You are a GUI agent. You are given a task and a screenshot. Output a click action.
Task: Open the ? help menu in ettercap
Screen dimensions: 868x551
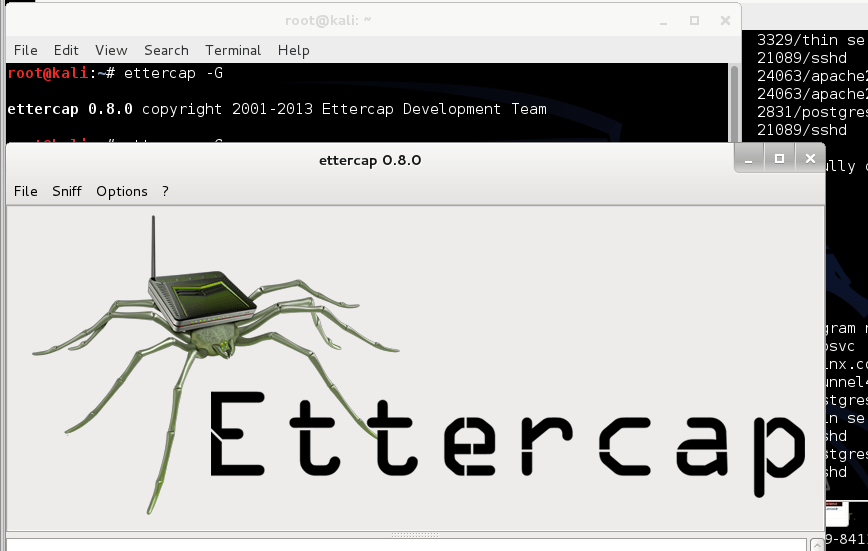pyautogui.click(x=165, y=191)
